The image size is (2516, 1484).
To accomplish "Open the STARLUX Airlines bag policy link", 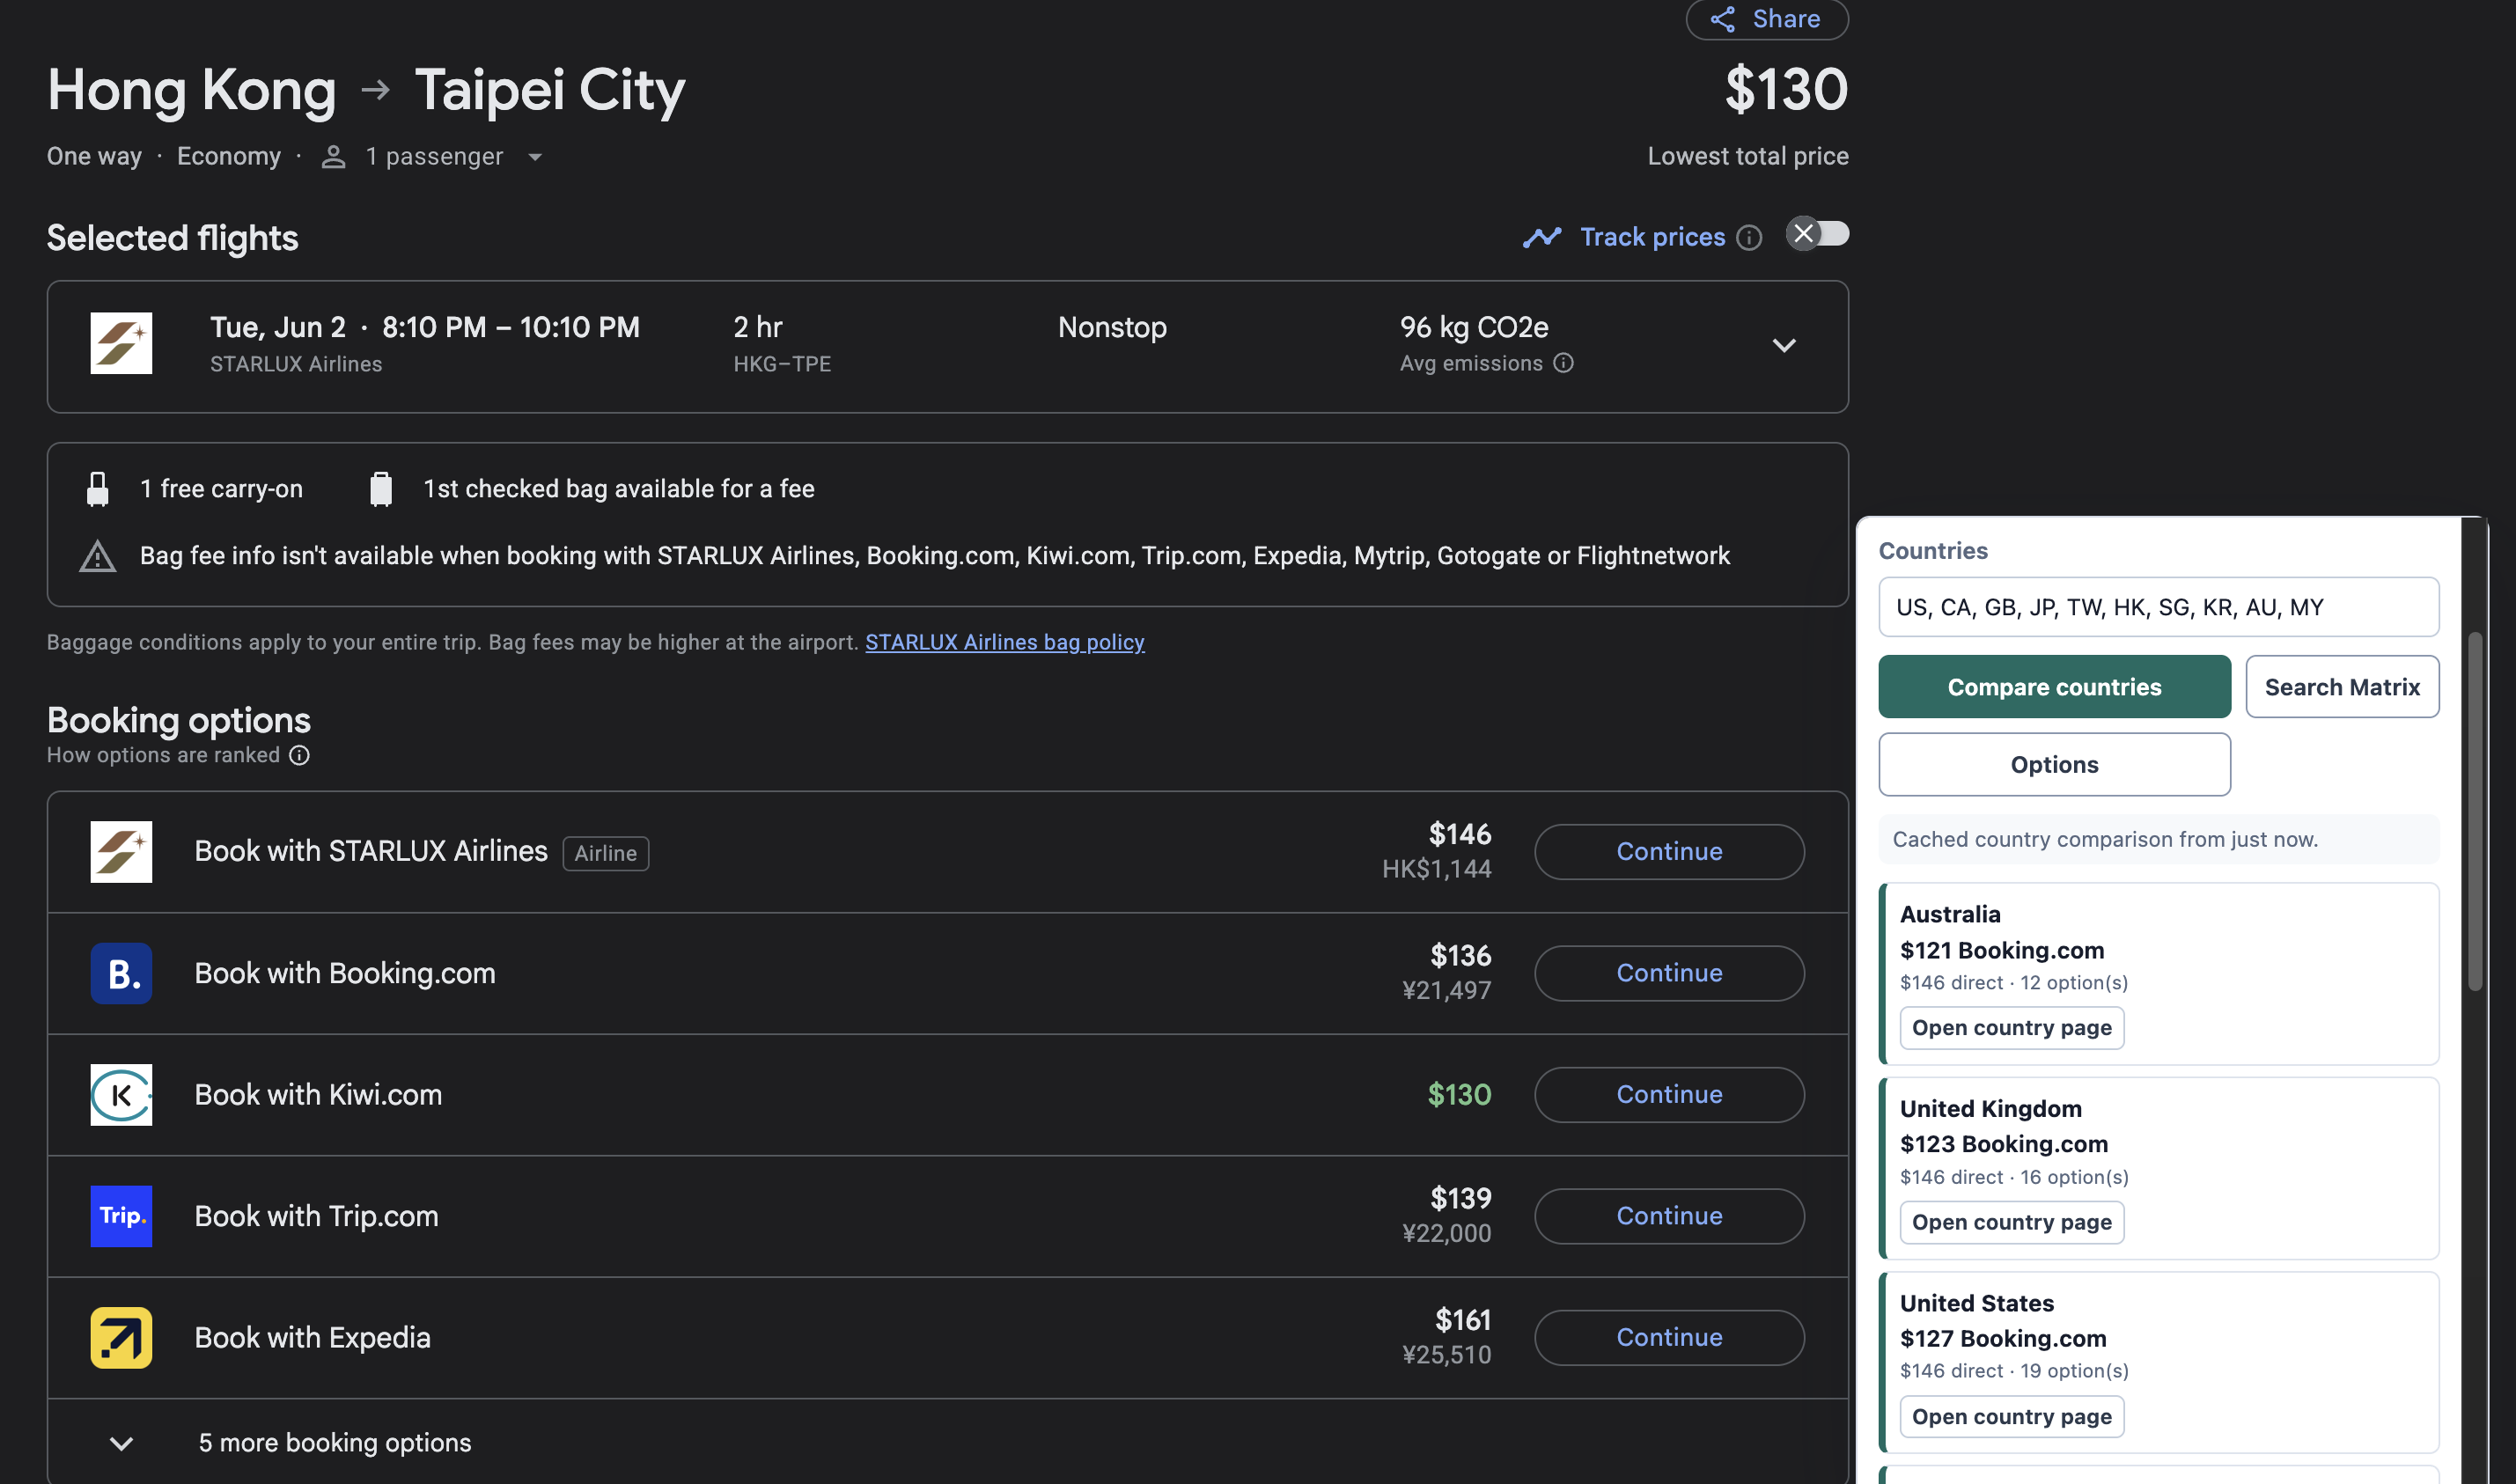I will point(1004,642).
